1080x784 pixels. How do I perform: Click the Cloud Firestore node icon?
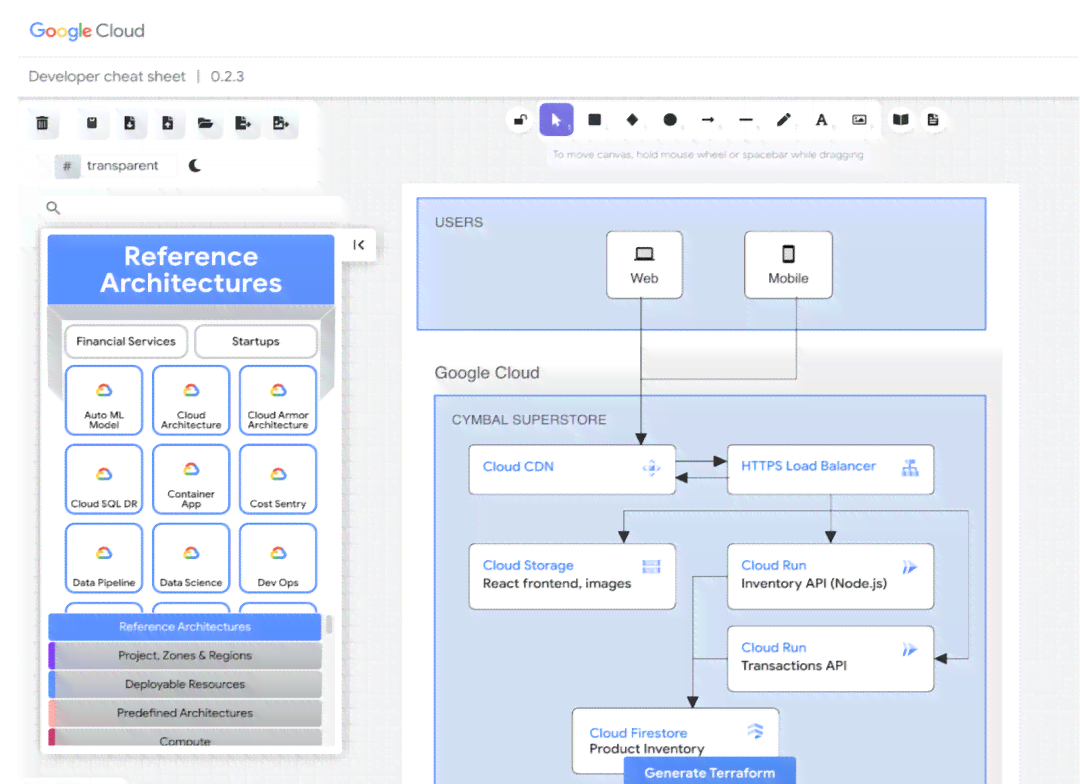point(755,731)
